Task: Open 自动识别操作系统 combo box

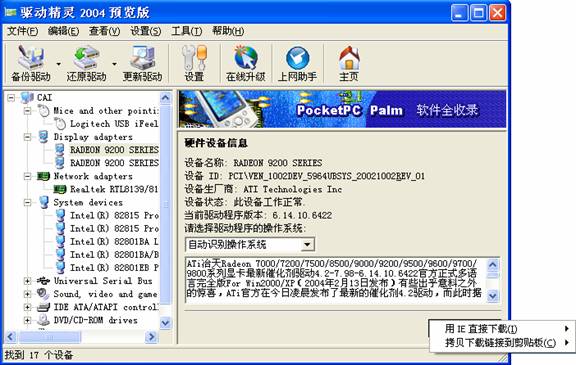Action: tap(250, 244)
